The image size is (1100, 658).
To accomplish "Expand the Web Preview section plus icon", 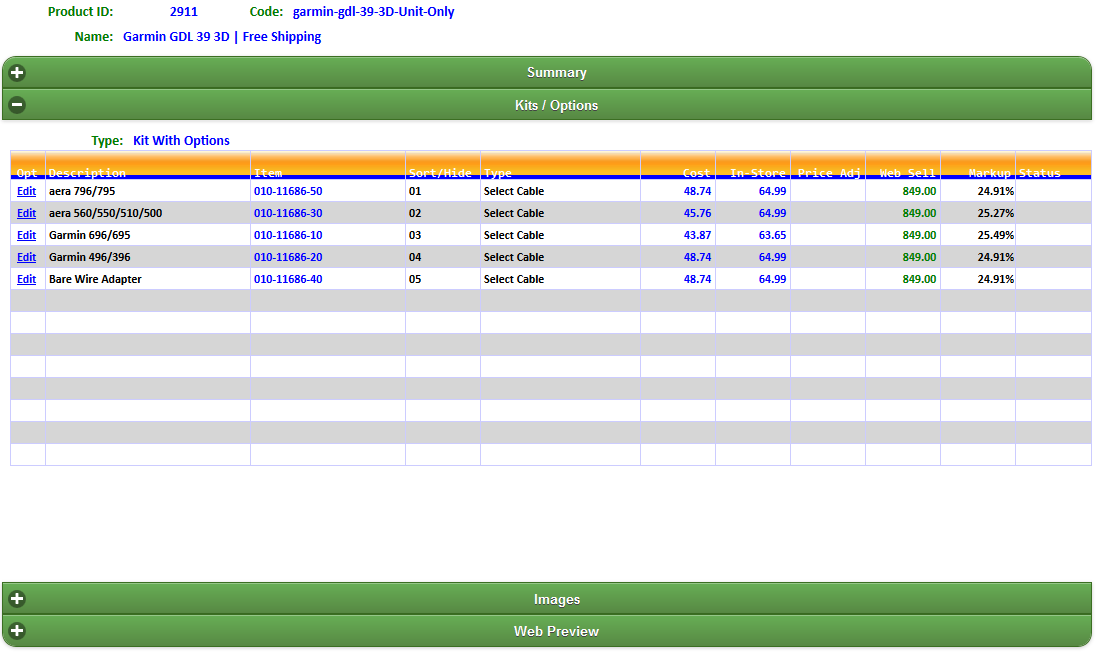I will pyautogui.click(x=17, y=631).
